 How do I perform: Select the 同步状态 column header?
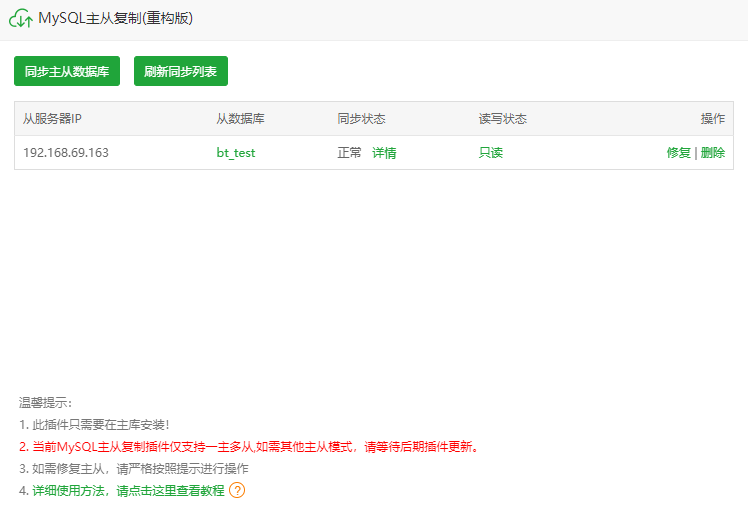click(361, 119)
